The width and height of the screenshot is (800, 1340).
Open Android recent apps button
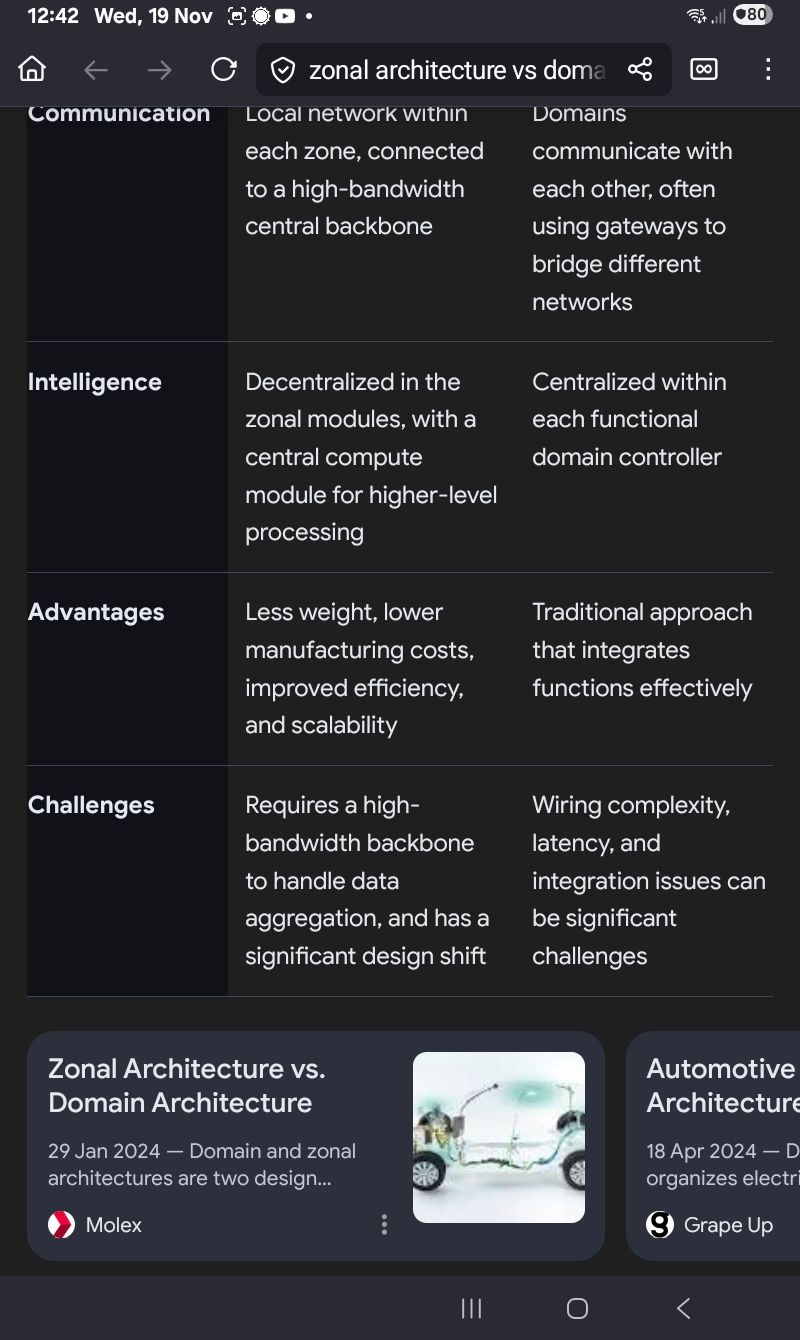(471, 1308)
